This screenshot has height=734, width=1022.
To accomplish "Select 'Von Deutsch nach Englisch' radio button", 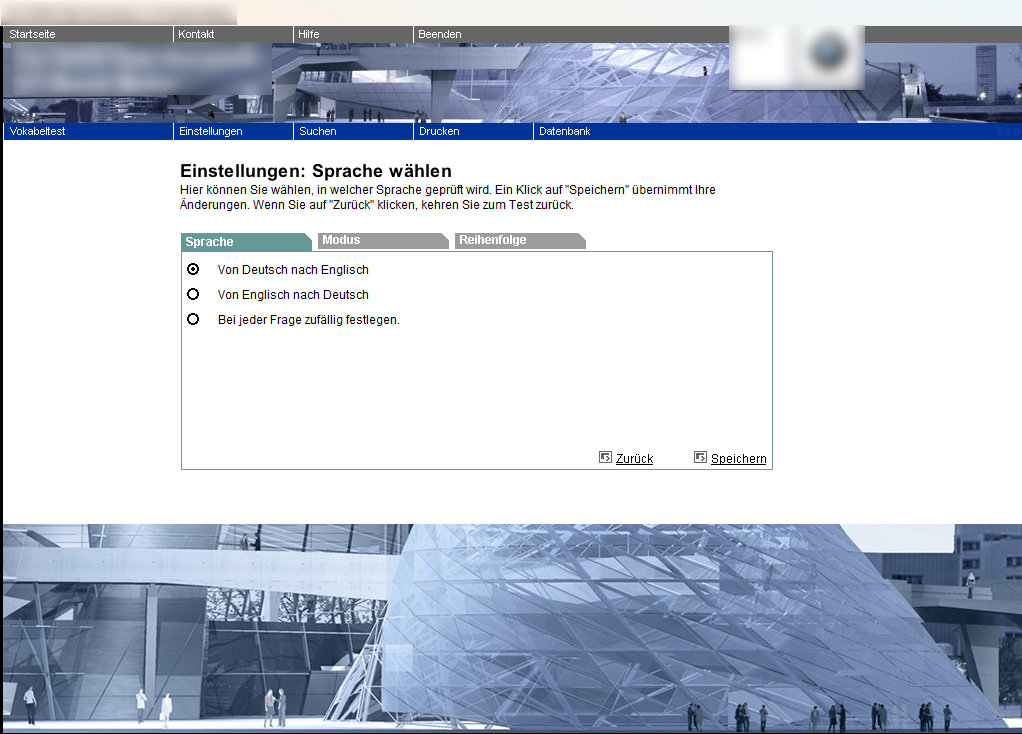I will pyautogui.click(x=193, y=269).
